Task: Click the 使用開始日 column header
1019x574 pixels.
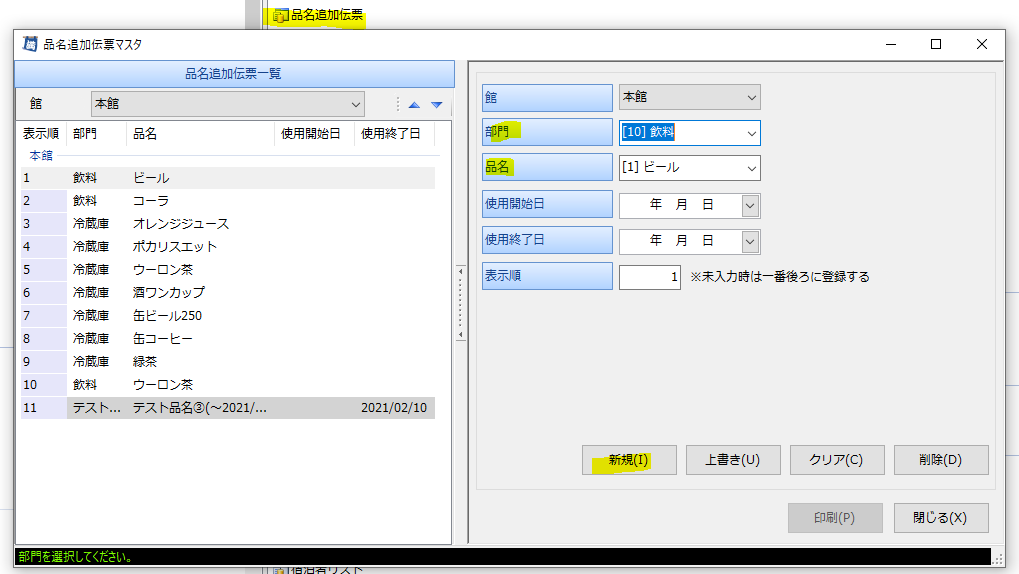Action: pos(311,134)
